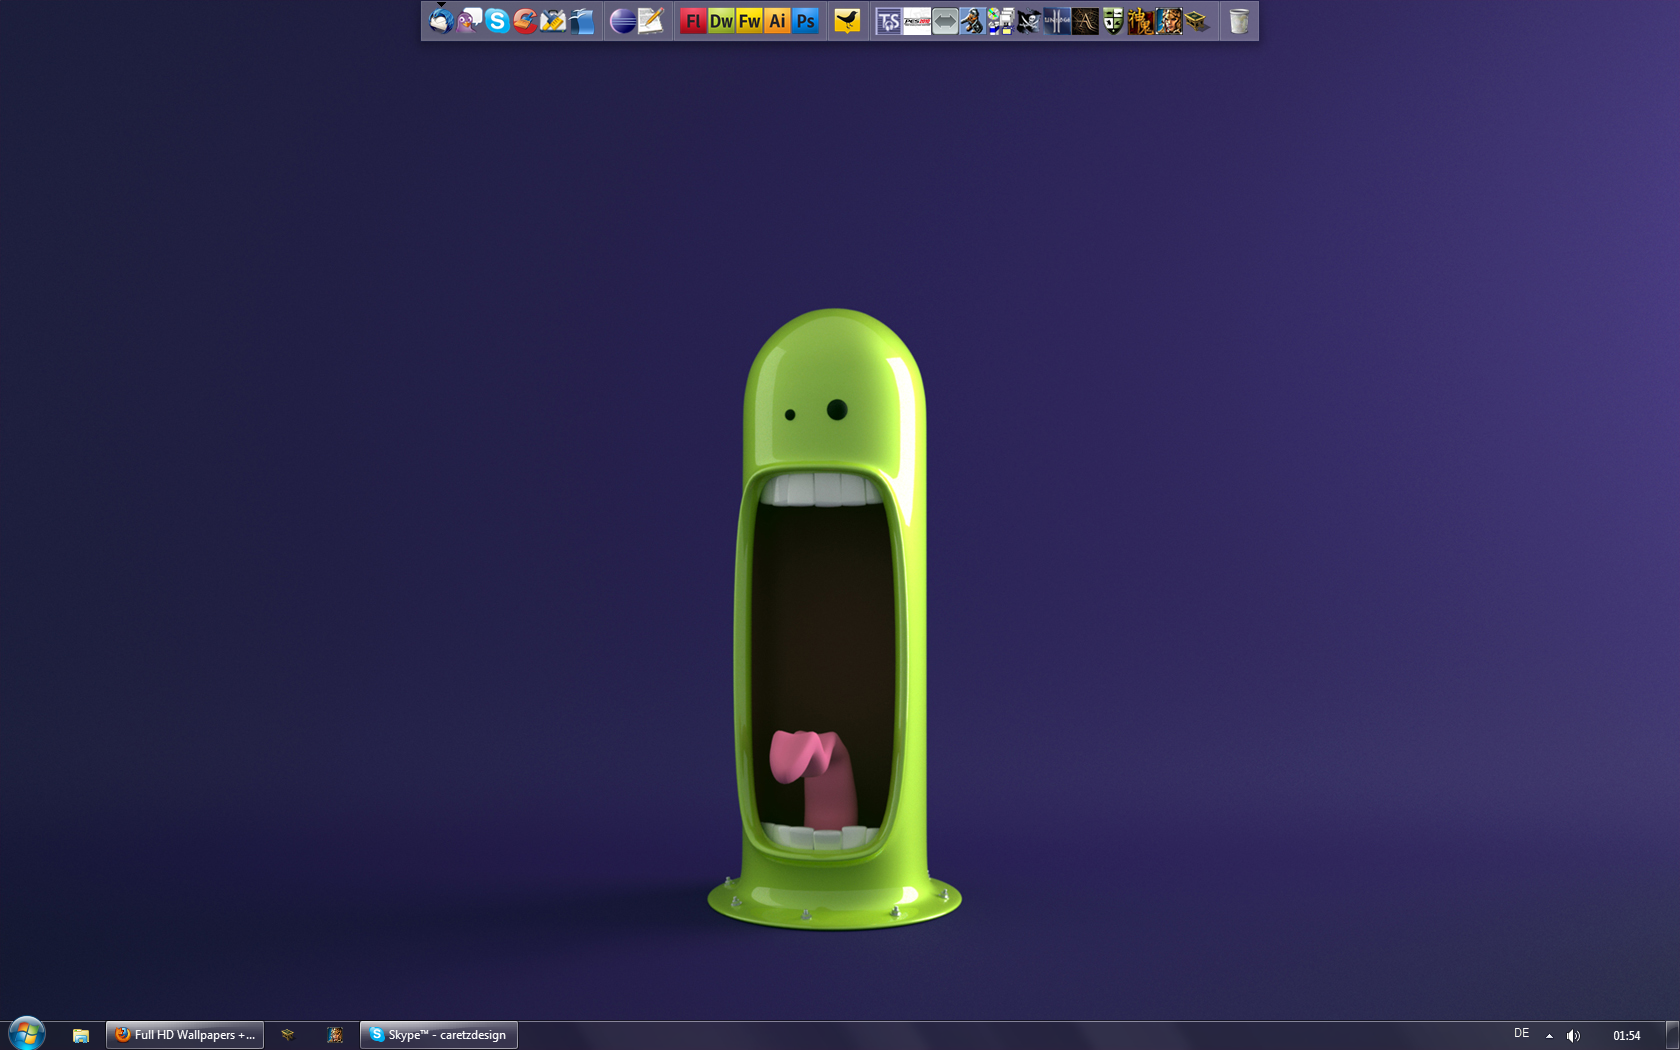Screen dimensions: 1680x1050
Task: Switch to Full HD Wallpapers Firefox window
Action: 185,1035
